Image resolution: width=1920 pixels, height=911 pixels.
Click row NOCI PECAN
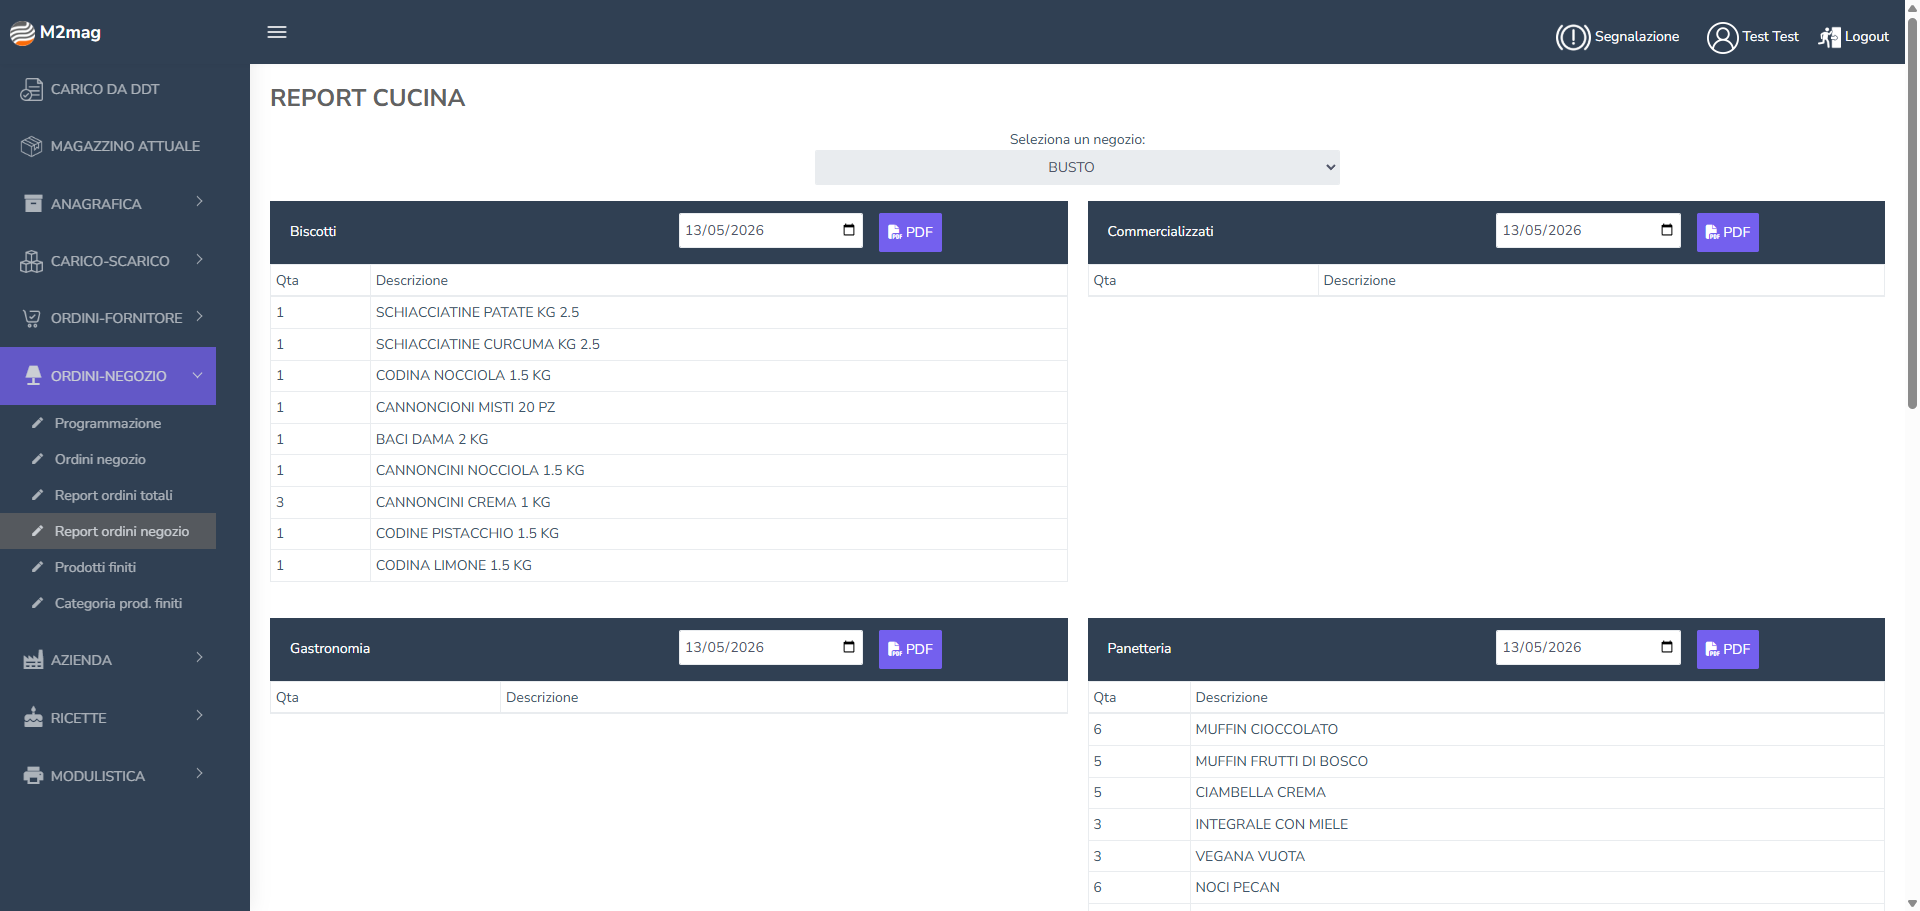[x=1486, y=887]
